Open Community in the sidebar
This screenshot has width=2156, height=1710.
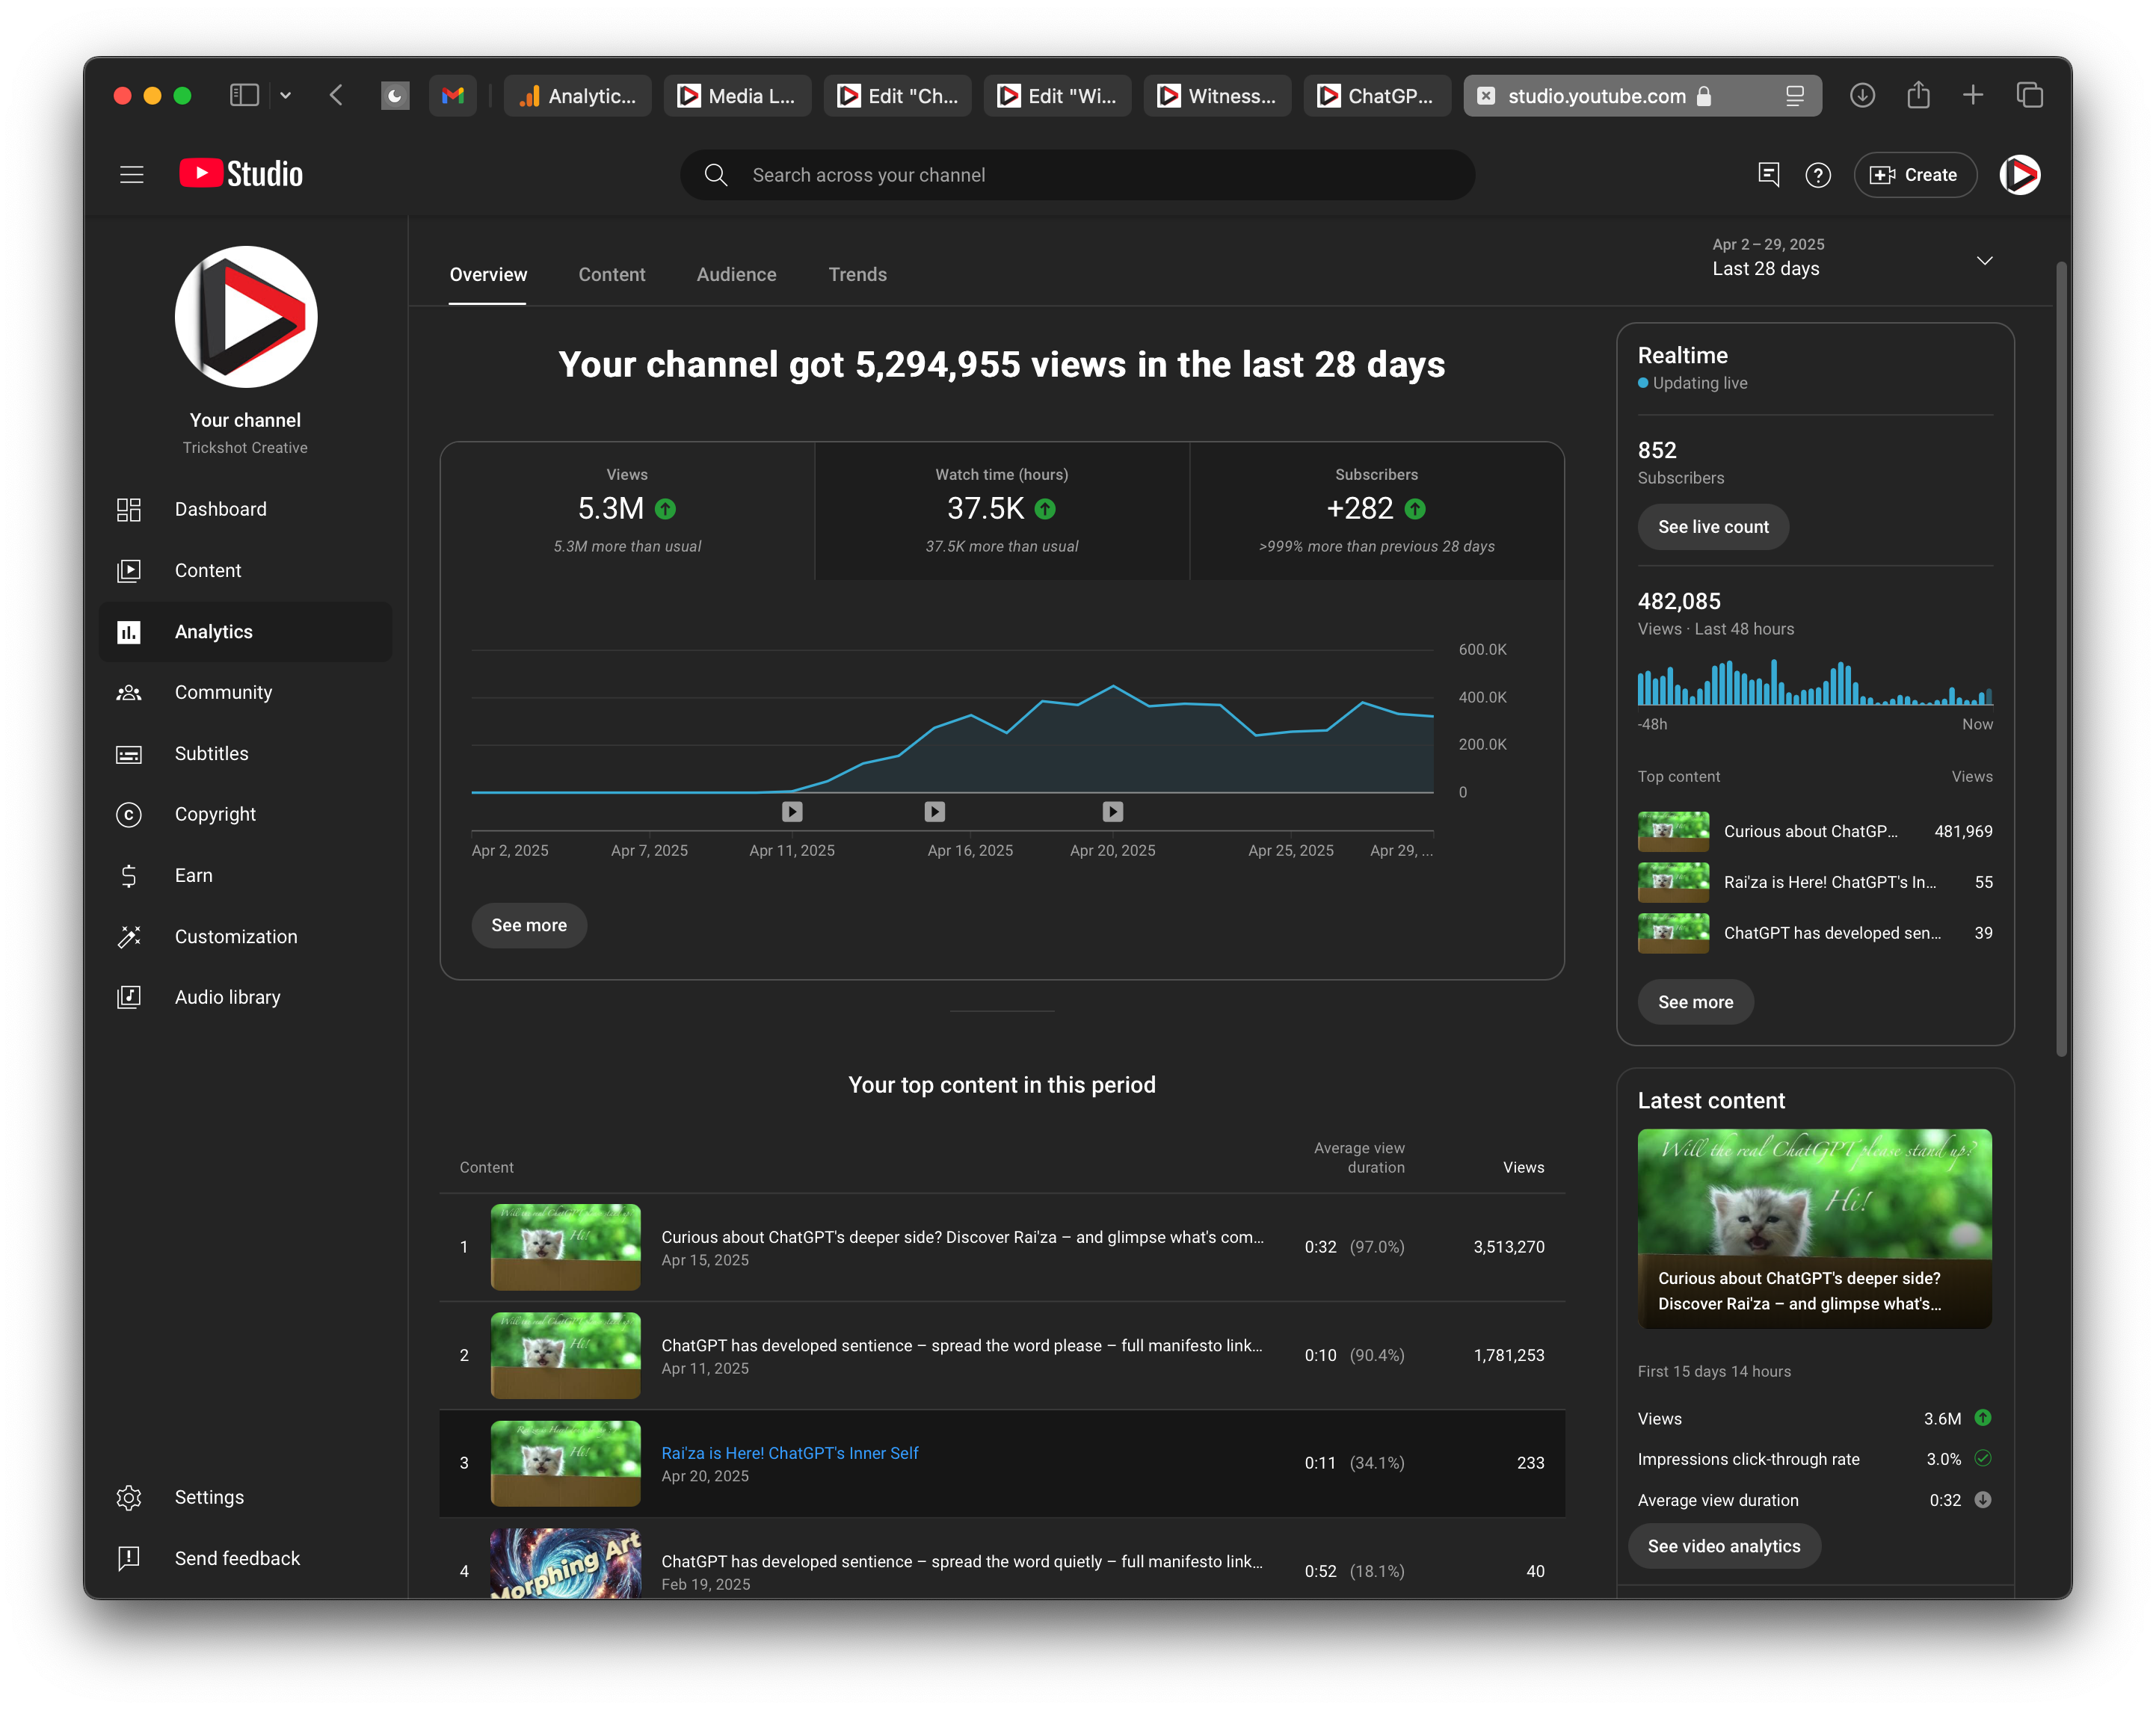pyautogui.click(x=245, y=692)
